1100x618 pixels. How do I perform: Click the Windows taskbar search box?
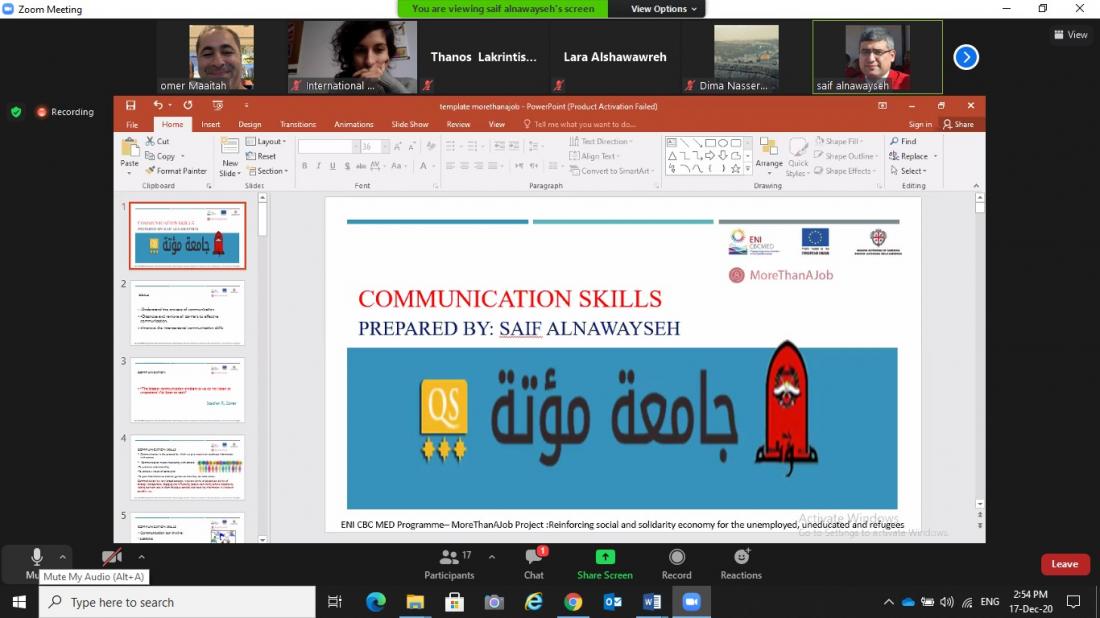click(177, 602)
